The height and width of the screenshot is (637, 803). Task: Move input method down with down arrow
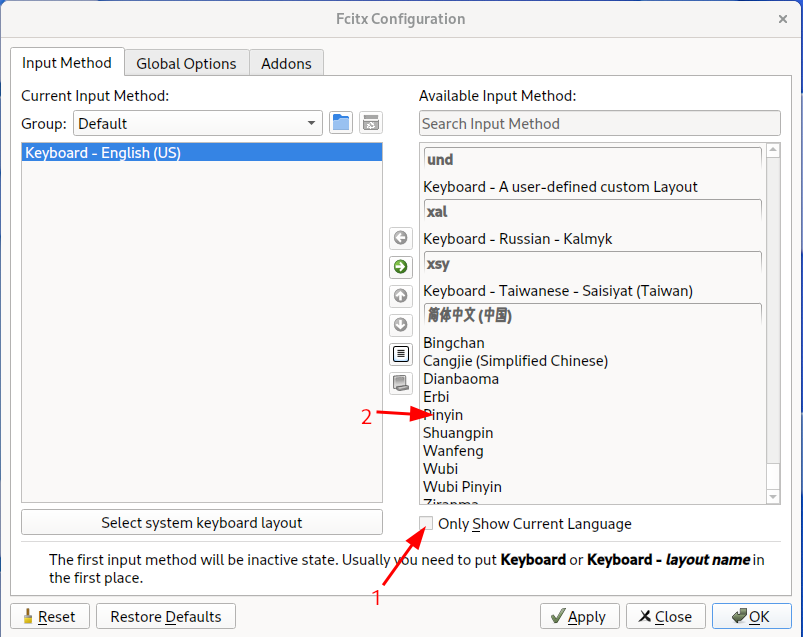pyautogui.click(x=401, y=325)
